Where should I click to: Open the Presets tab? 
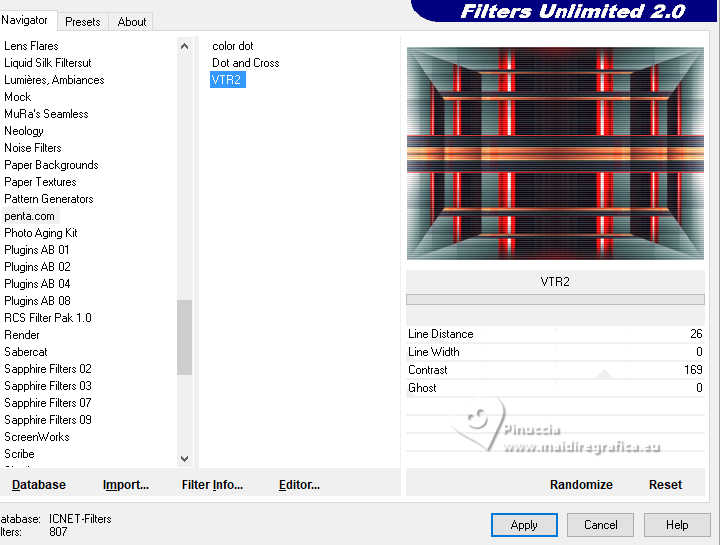[83, 22]
